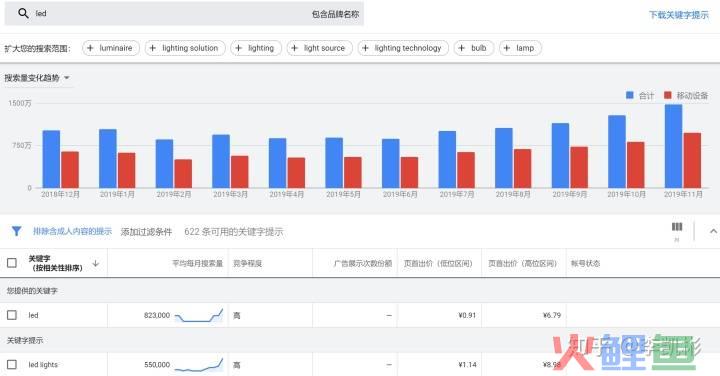Click the blue bar for 2019年6月
This screenshot has width=720, height=376.
click(x=390, y=163)
